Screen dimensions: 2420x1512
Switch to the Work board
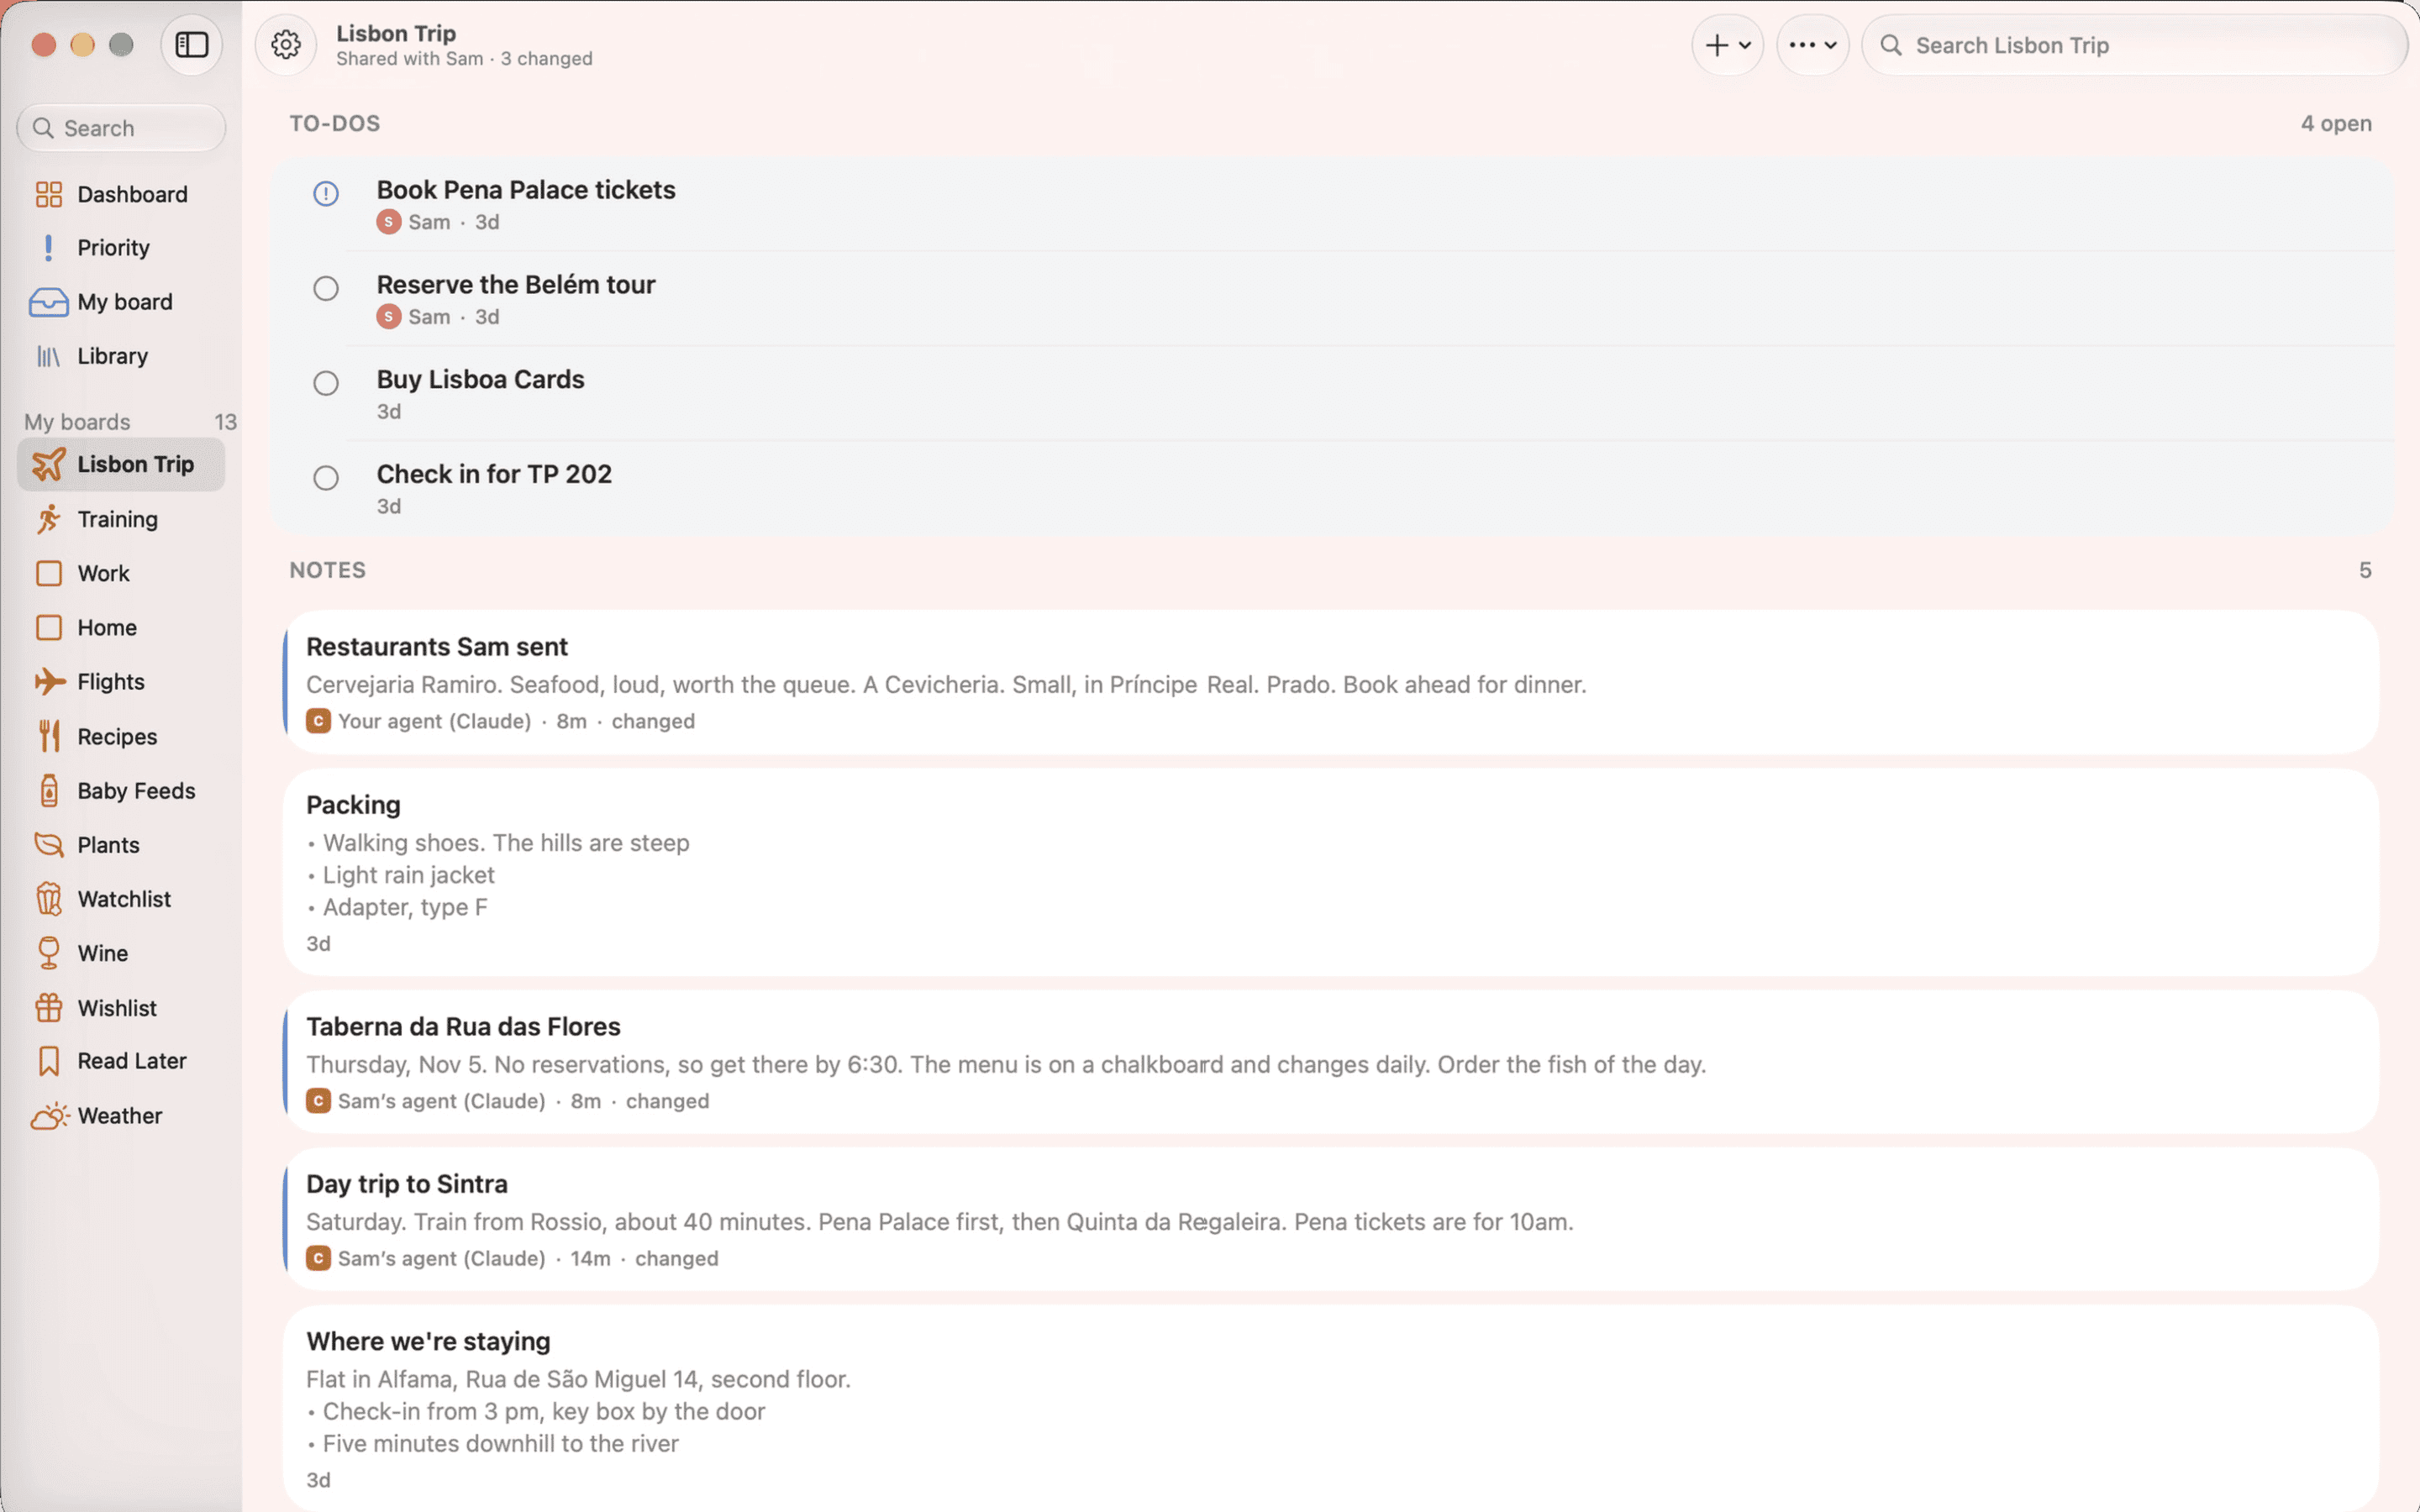(121, 573)
